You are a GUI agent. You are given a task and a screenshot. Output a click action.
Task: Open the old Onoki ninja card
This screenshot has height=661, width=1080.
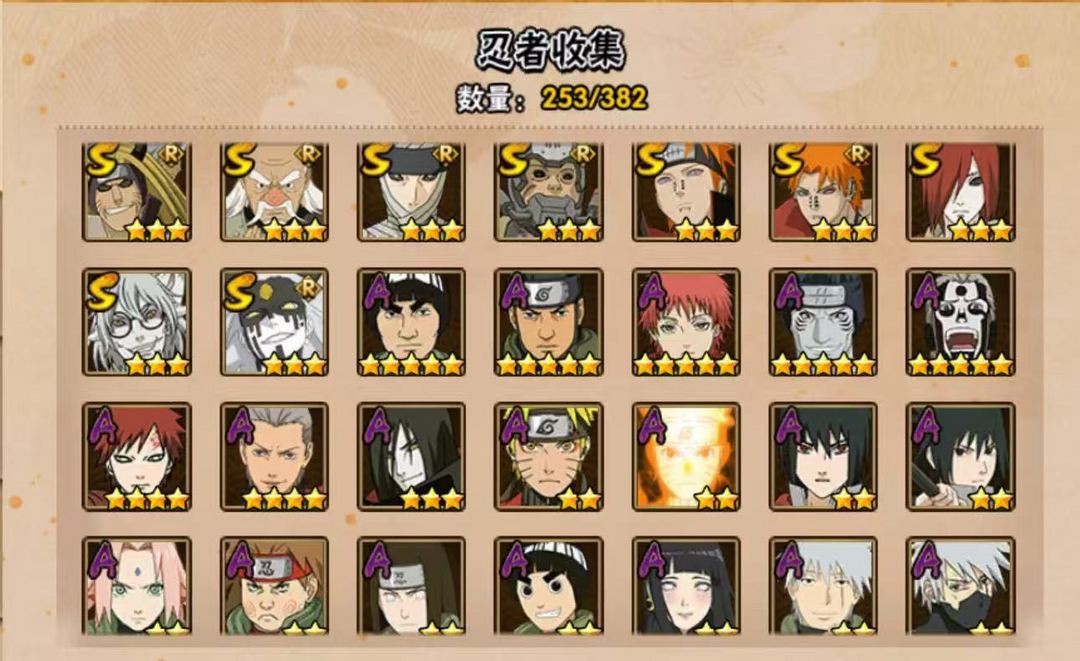point(274,192)
